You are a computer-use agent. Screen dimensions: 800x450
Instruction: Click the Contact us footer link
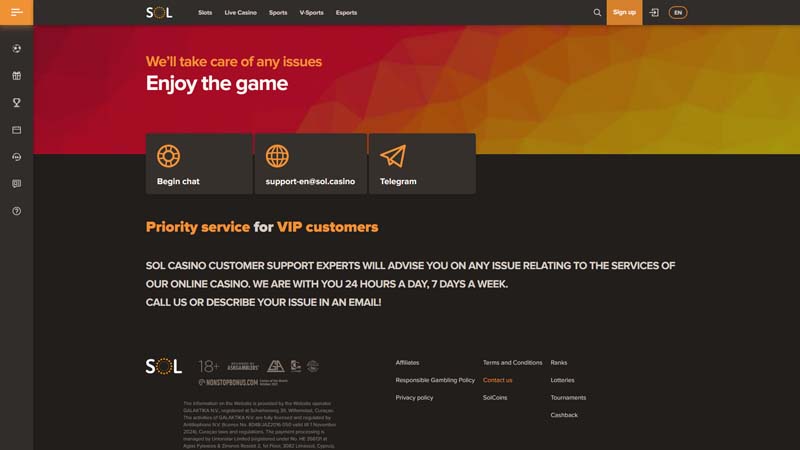pos(497,380)
